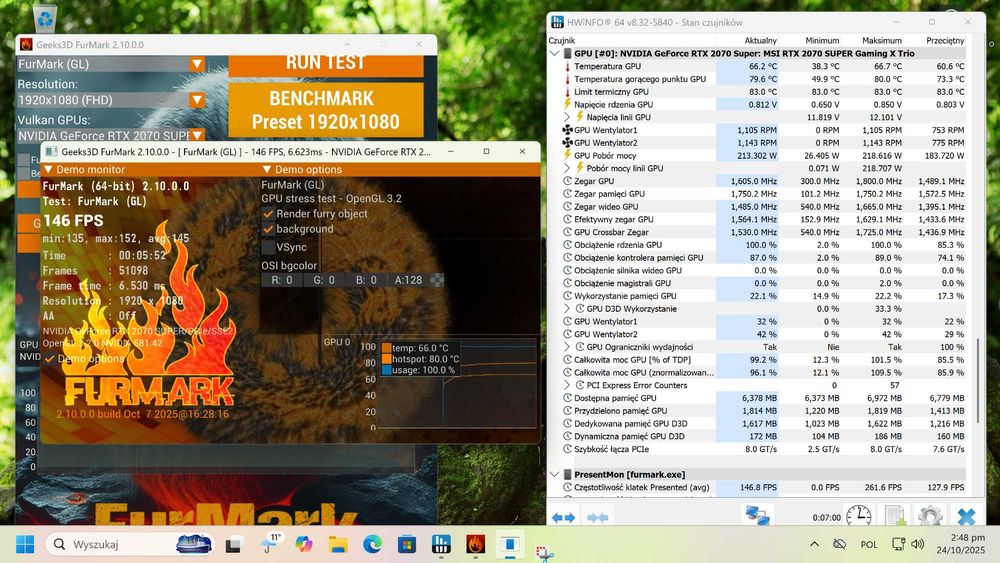
Task: Toggle Render furry object checkbox
Action: click(x=268, y=214)
